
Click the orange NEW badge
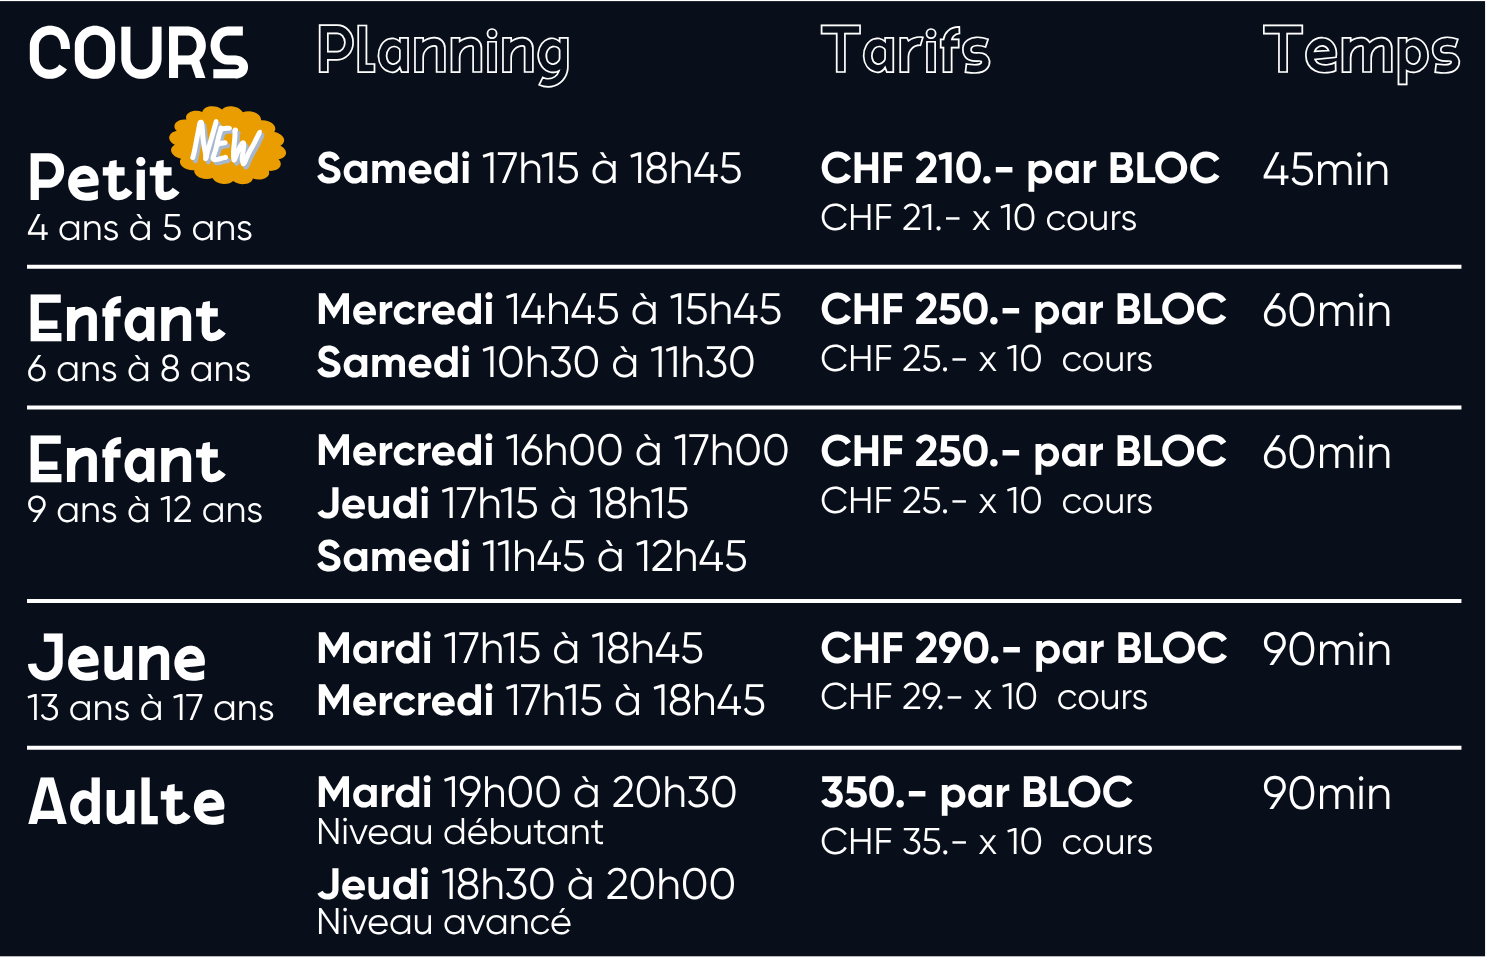click(x=228, y=145)
